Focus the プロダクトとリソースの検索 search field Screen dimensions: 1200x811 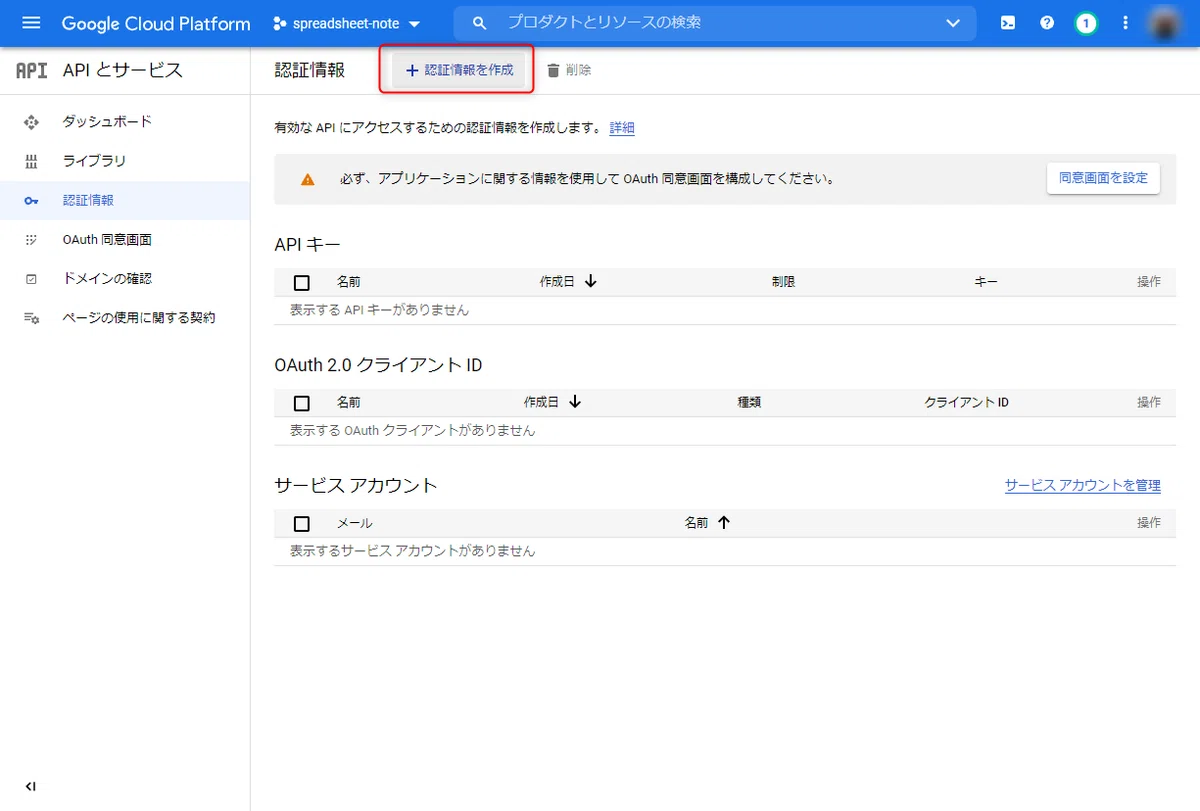715,23
